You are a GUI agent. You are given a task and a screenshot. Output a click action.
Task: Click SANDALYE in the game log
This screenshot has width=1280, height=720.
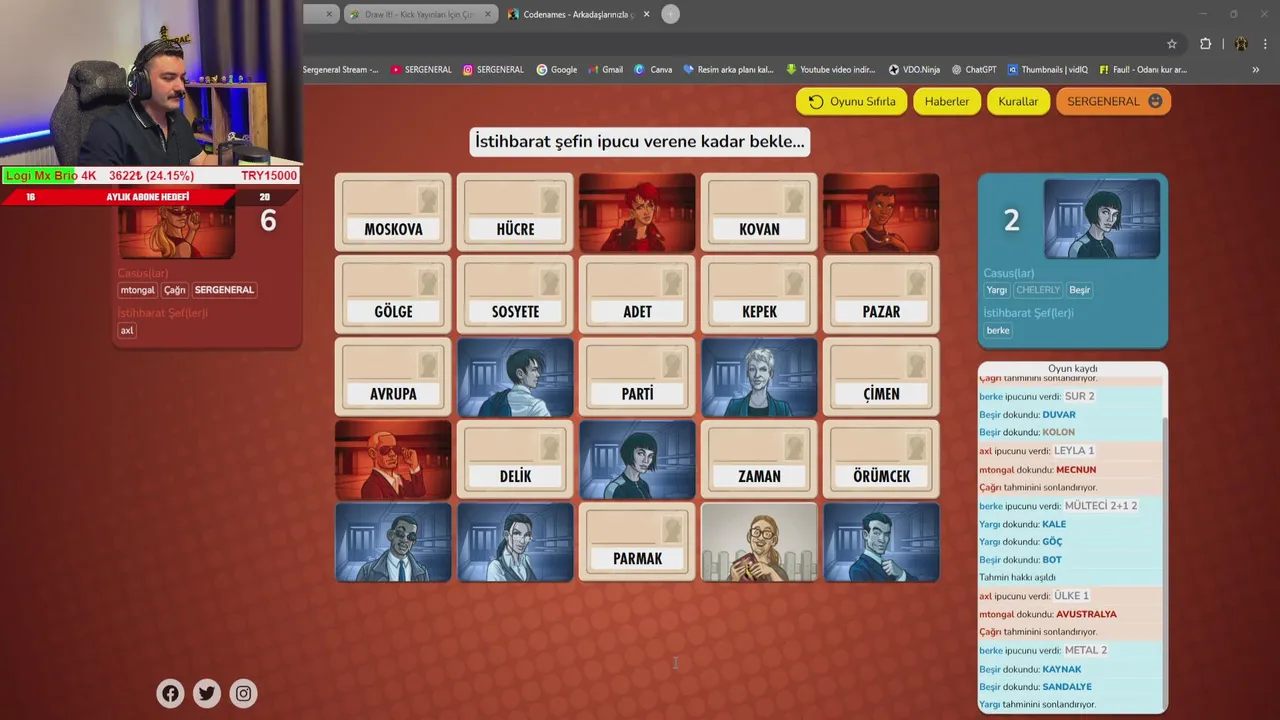(1067, 687)
